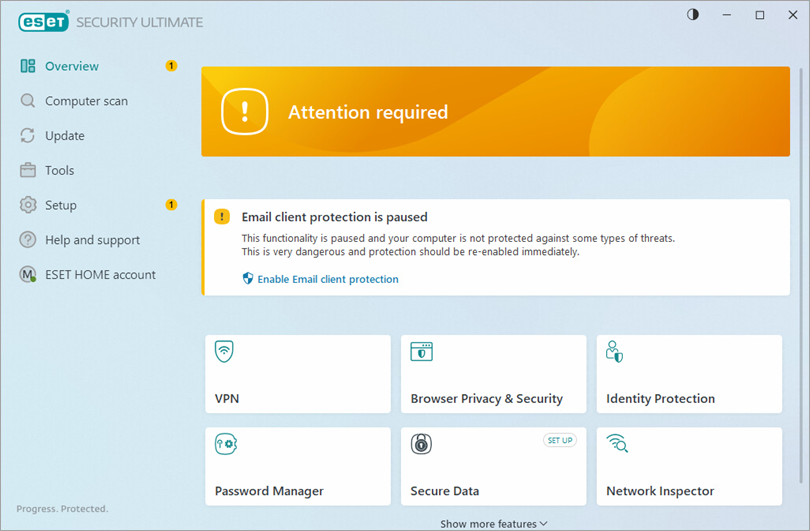Click the Setup gear icon
This screenshot has height=531, width=810.
point(28,205)
